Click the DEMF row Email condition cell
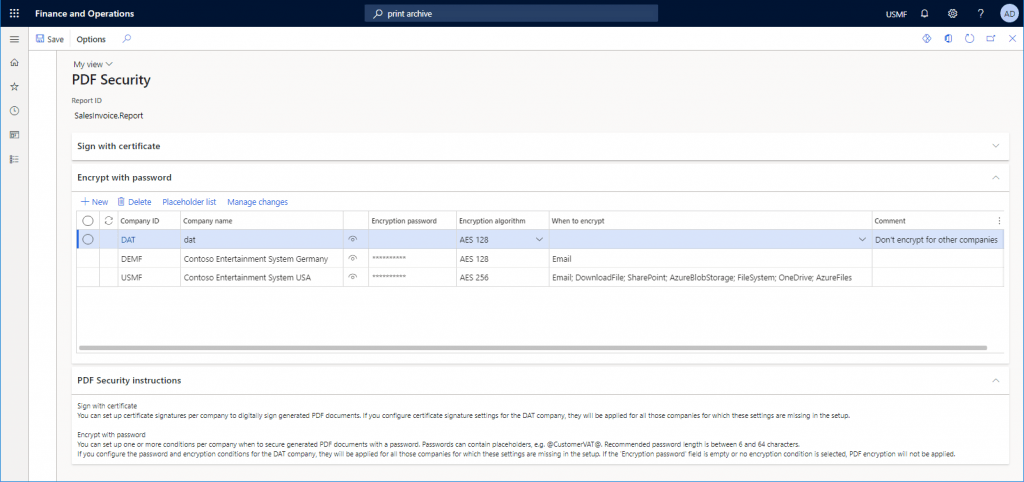 (x=710, y=259)
